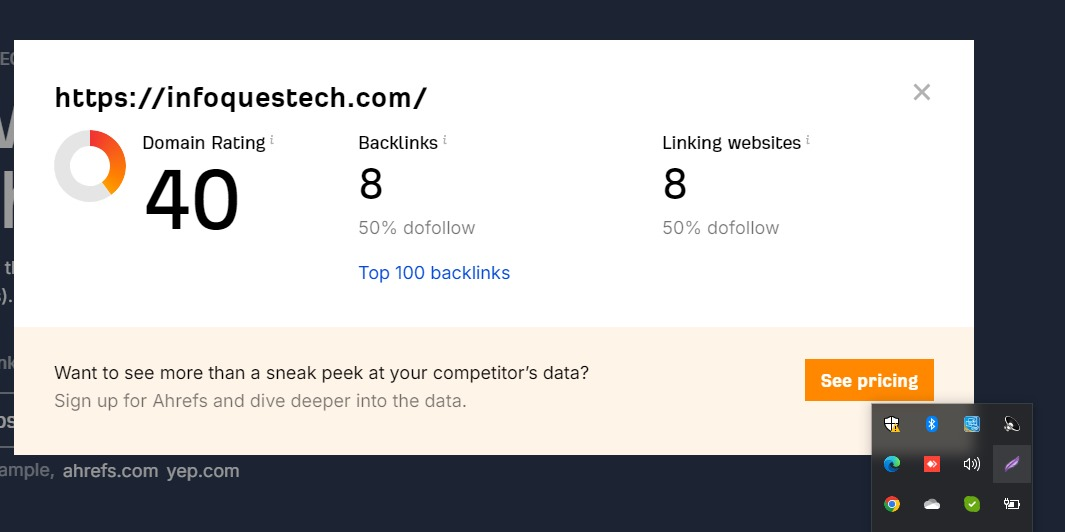1065x532 pixels.
Task: Open the OneDrive cloud tray icon
Action: point(932,504)
